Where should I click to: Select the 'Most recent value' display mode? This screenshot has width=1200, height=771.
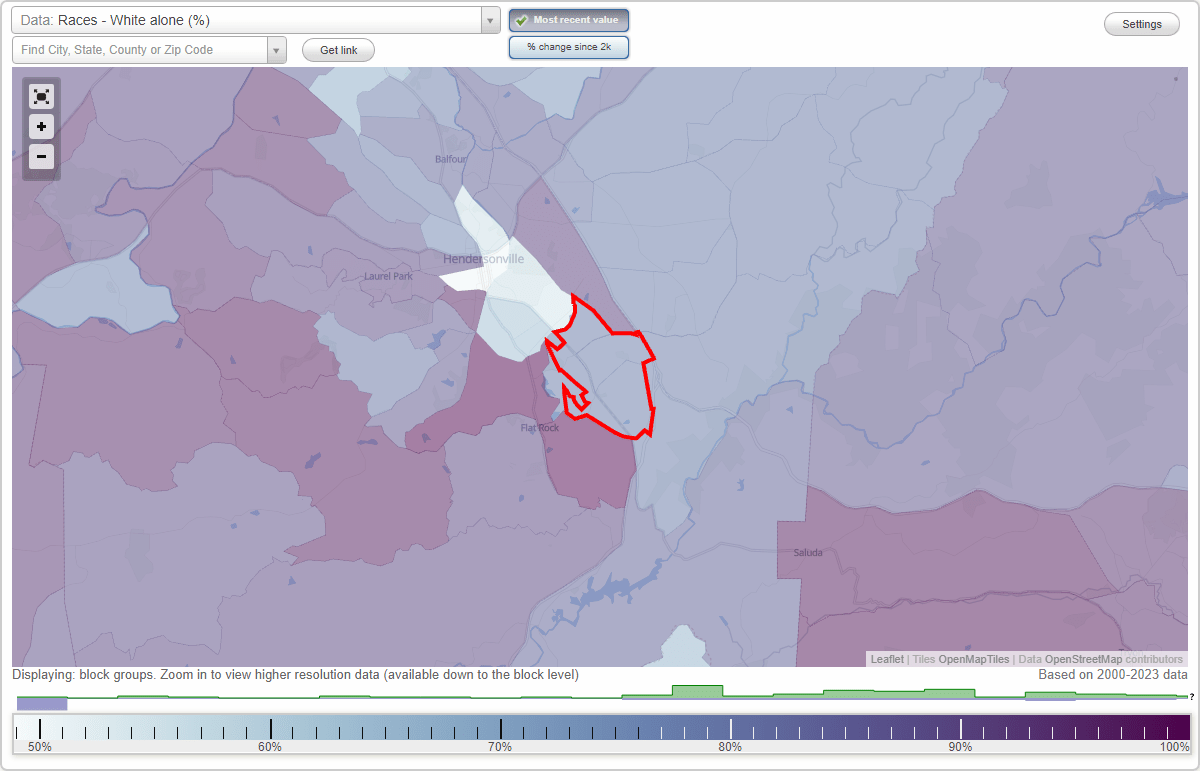pyautogui.click(x=569, y=19)
